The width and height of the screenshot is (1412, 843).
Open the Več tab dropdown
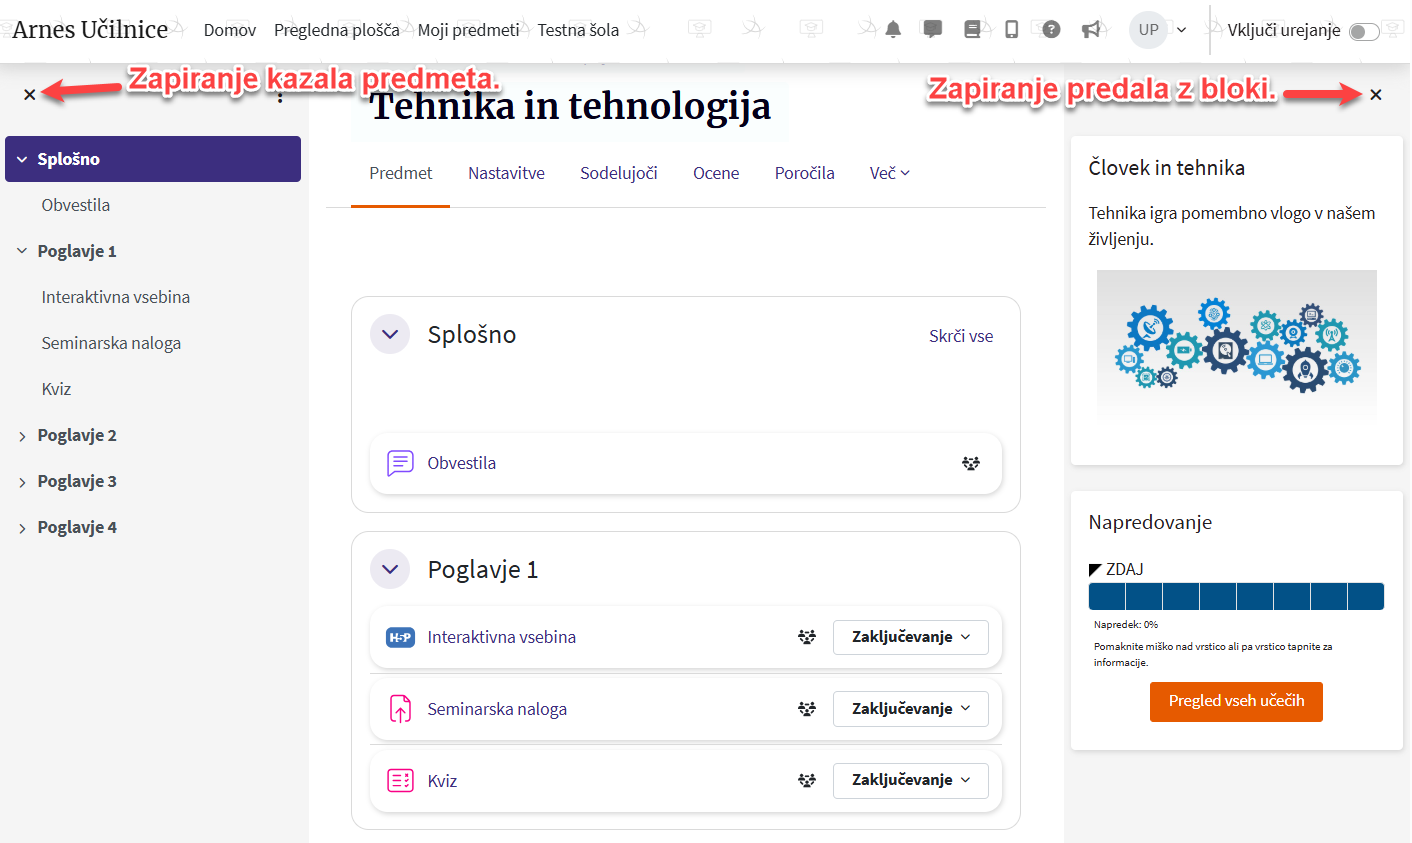pyautogui.click(x=889, y=173)
